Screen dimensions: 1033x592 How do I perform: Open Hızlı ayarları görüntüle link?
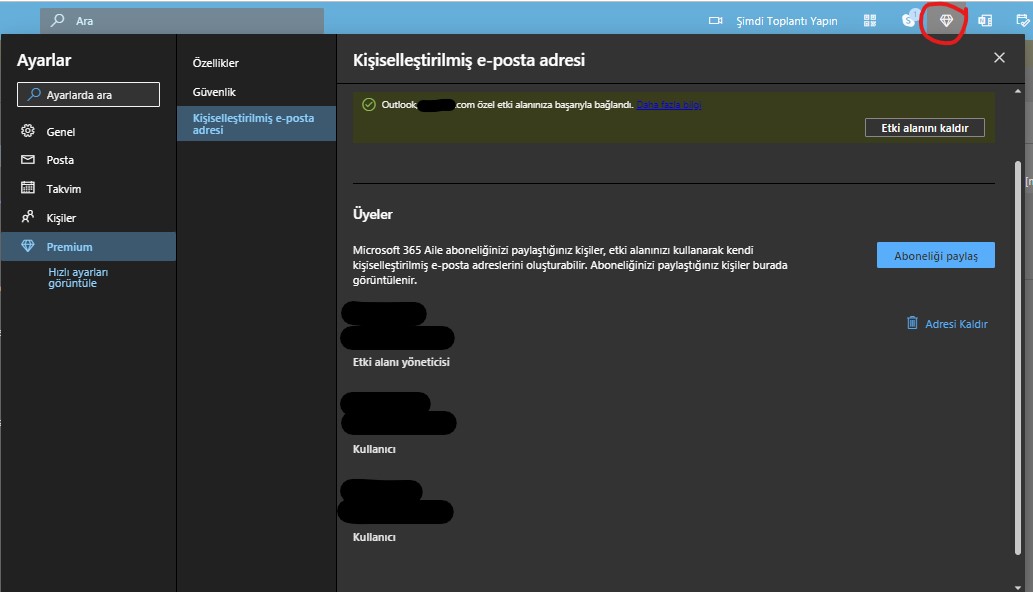point(78,277)
